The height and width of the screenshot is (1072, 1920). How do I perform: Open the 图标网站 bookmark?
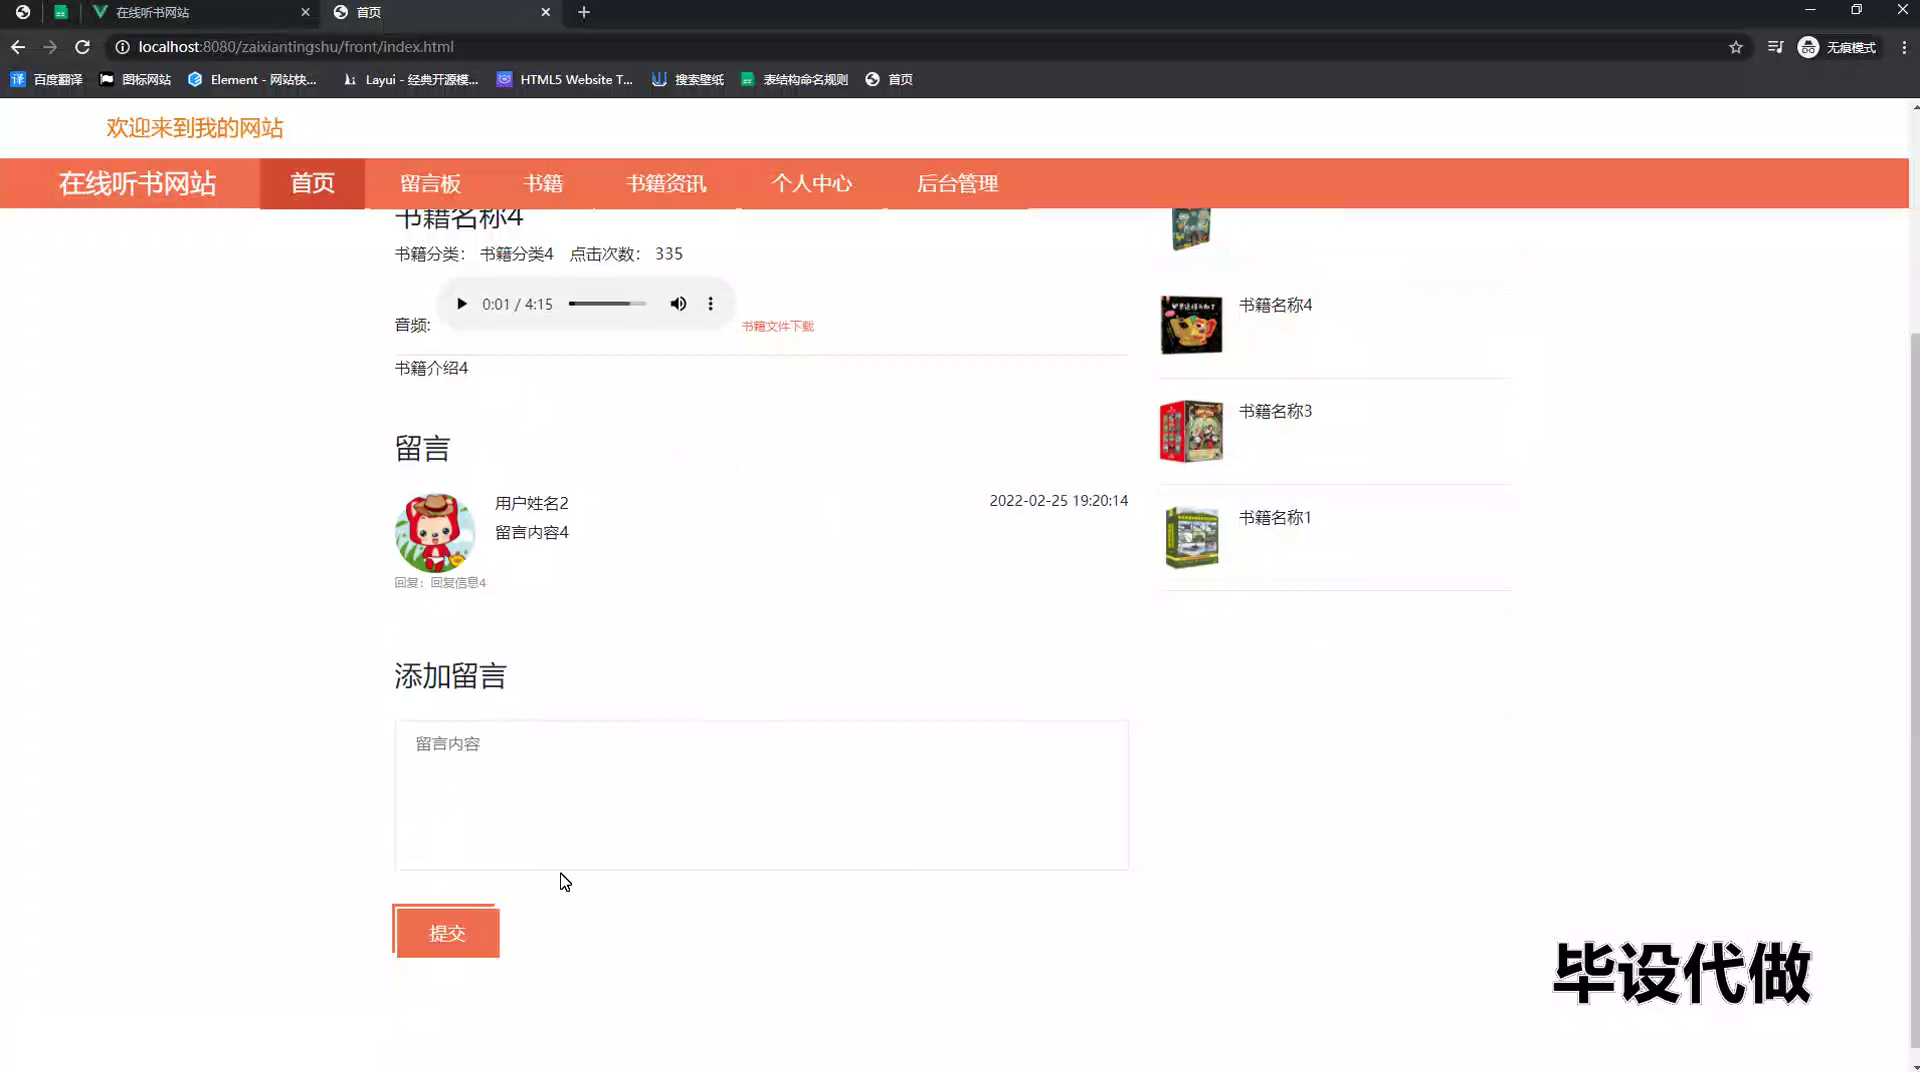(135, 80)
